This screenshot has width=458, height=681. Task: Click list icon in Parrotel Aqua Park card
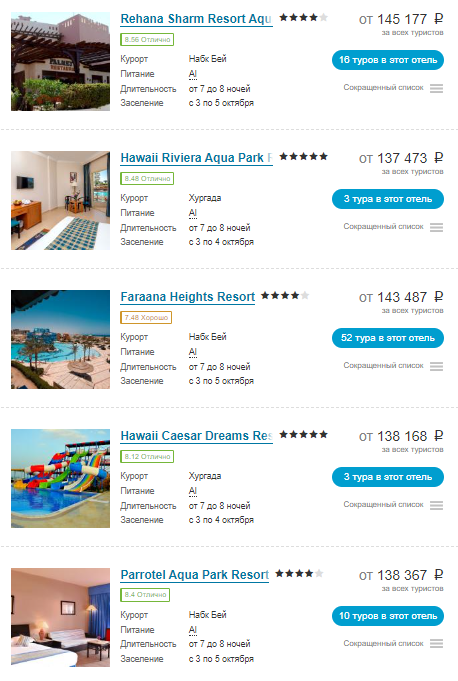(436, 643)
